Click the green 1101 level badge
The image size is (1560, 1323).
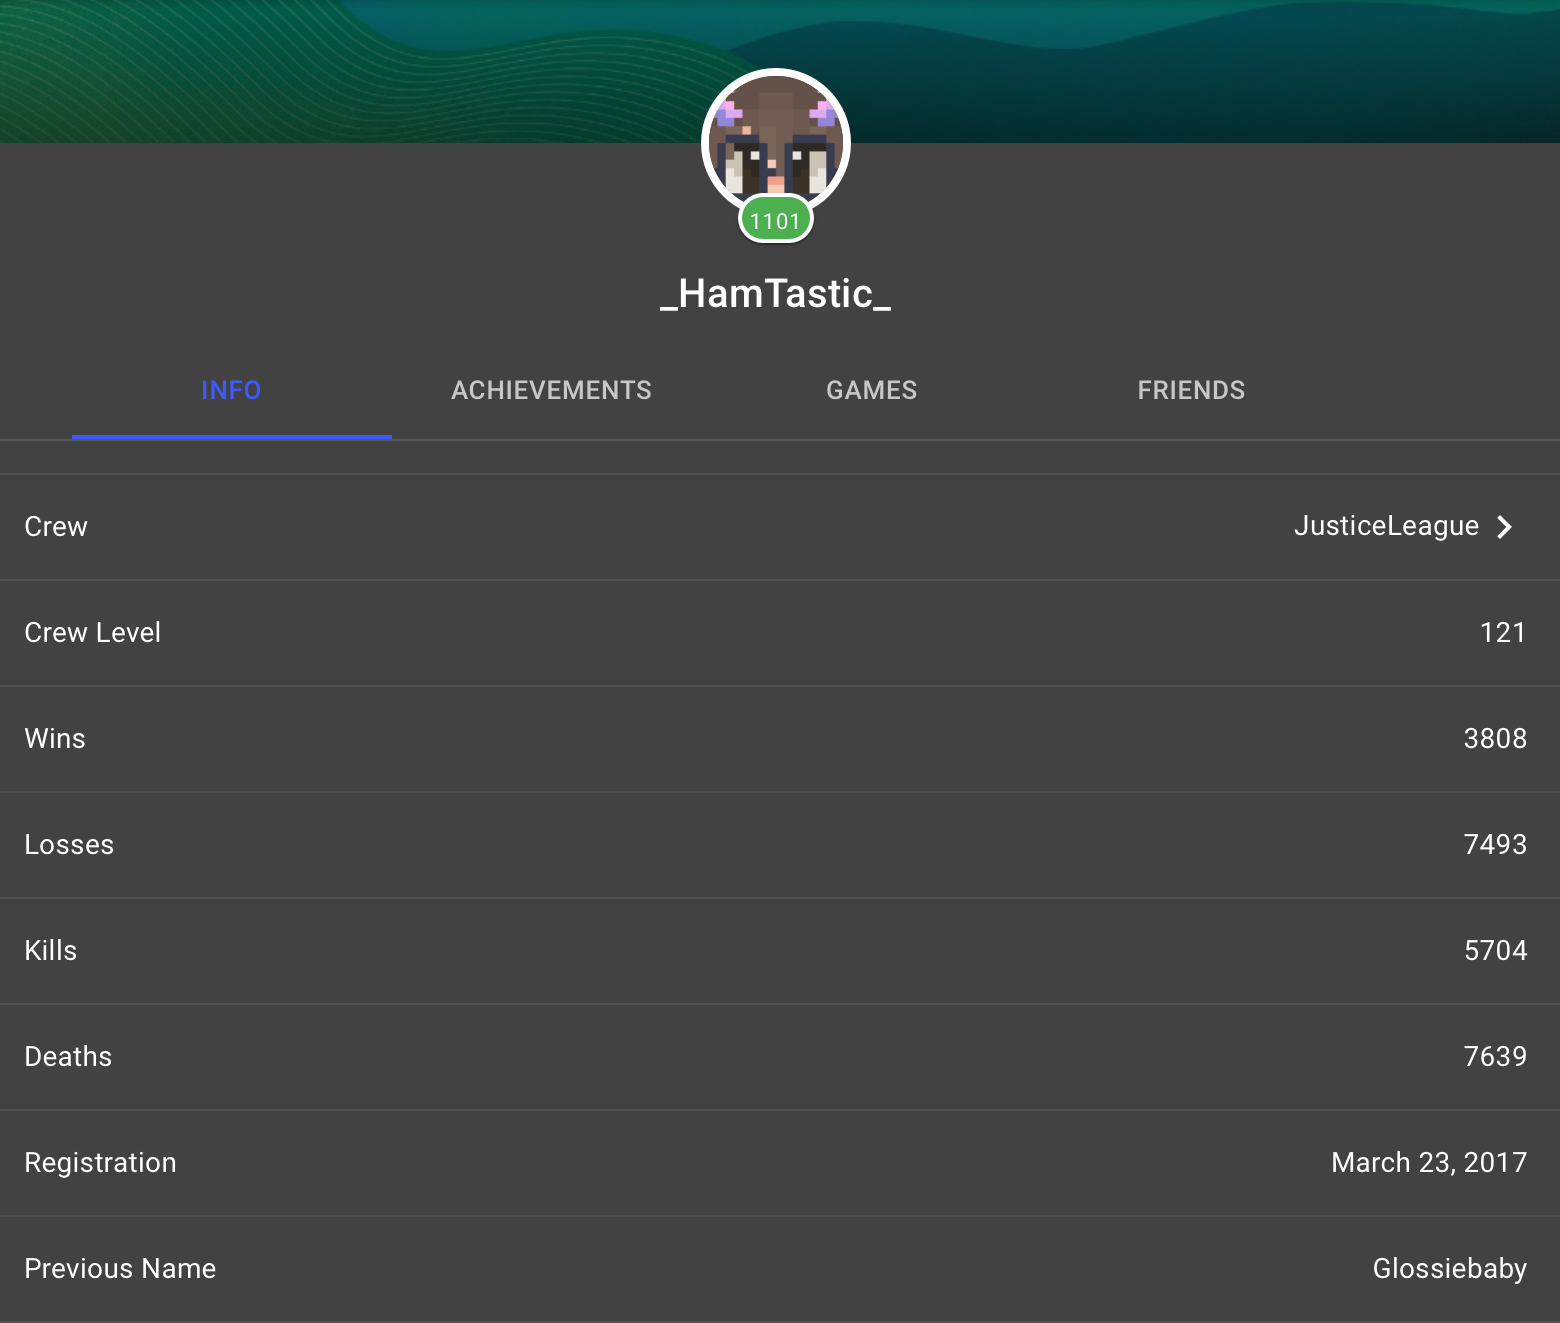pos(776,221)
